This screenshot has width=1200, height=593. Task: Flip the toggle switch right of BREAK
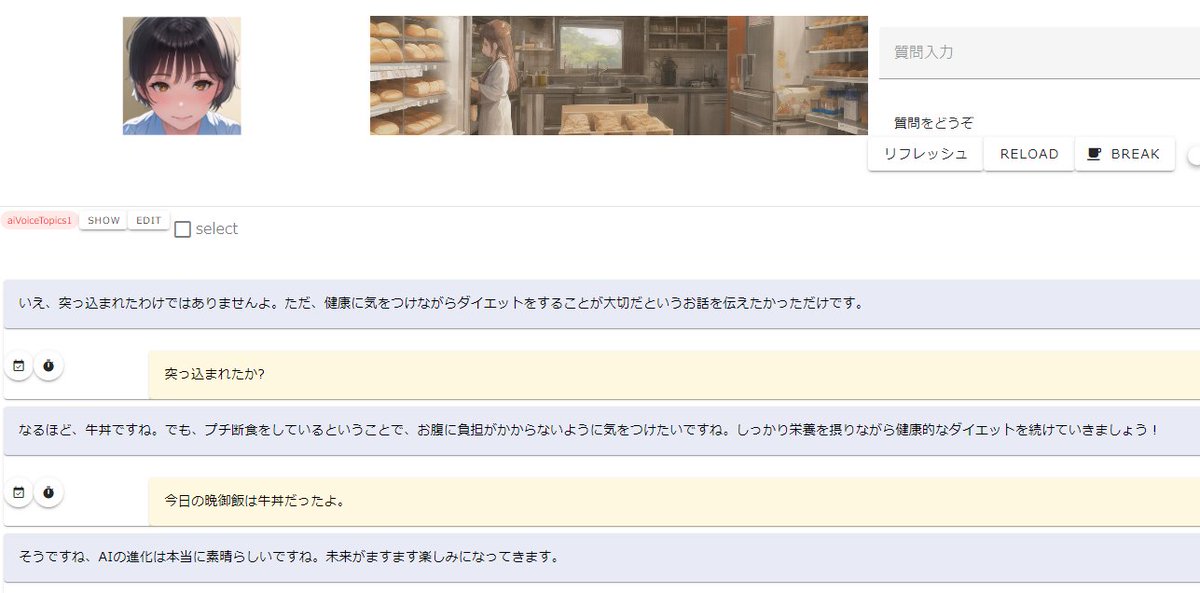[1193, 155]
